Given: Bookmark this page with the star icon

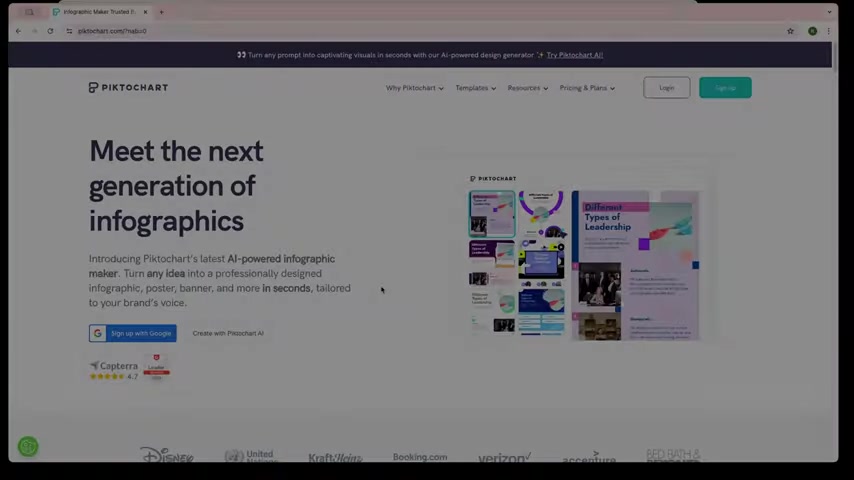Looking at the screenshot, I should coord(790,31).
